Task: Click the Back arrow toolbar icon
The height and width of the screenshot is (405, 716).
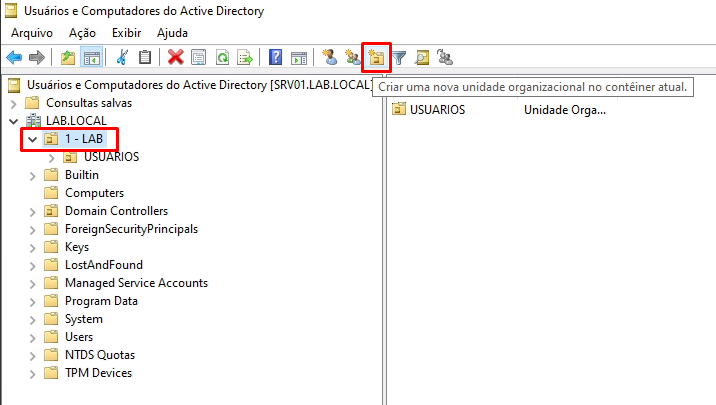Action: pos(14,58)
